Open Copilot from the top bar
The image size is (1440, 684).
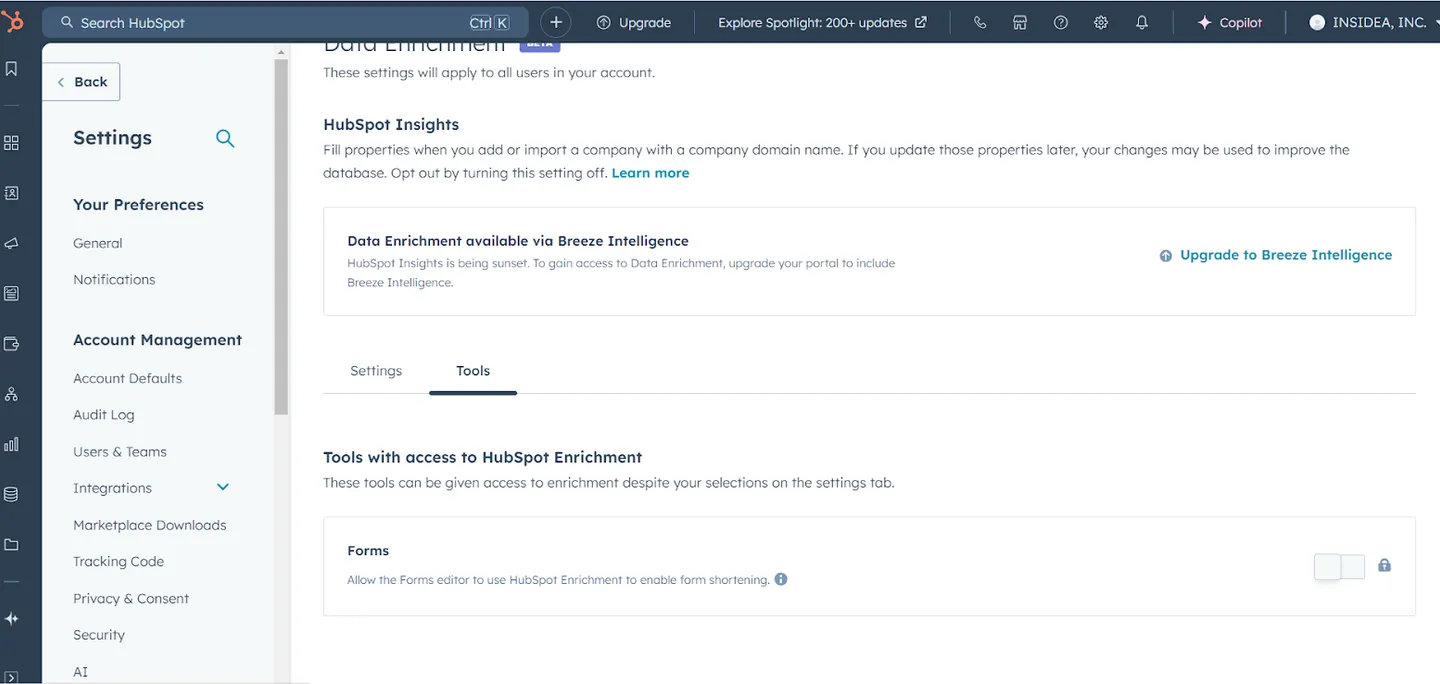pyautogui.click(x=1229, y=22)
